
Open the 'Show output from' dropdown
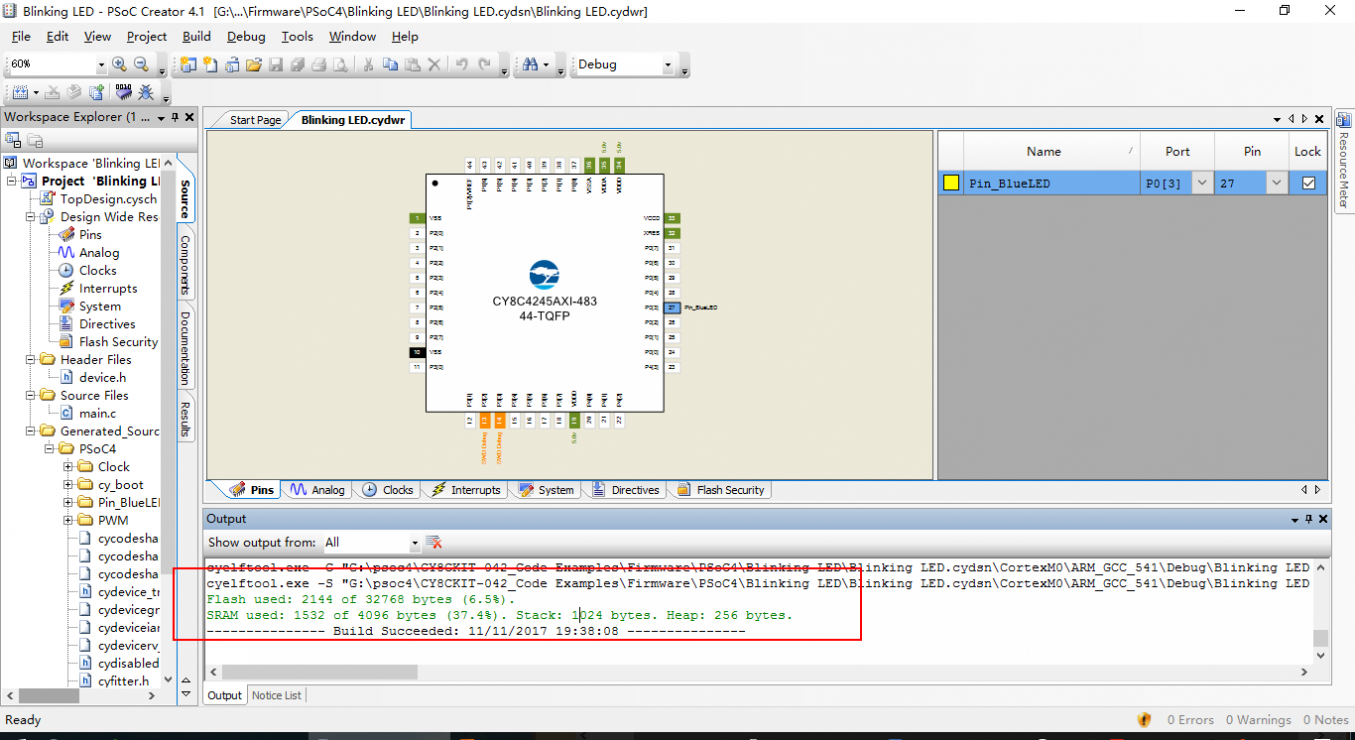coord(414,543)
